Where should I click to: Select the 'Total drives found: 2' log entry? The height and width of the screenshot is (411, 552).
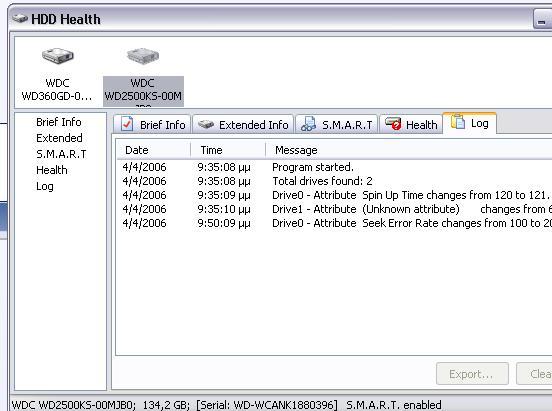334,181
